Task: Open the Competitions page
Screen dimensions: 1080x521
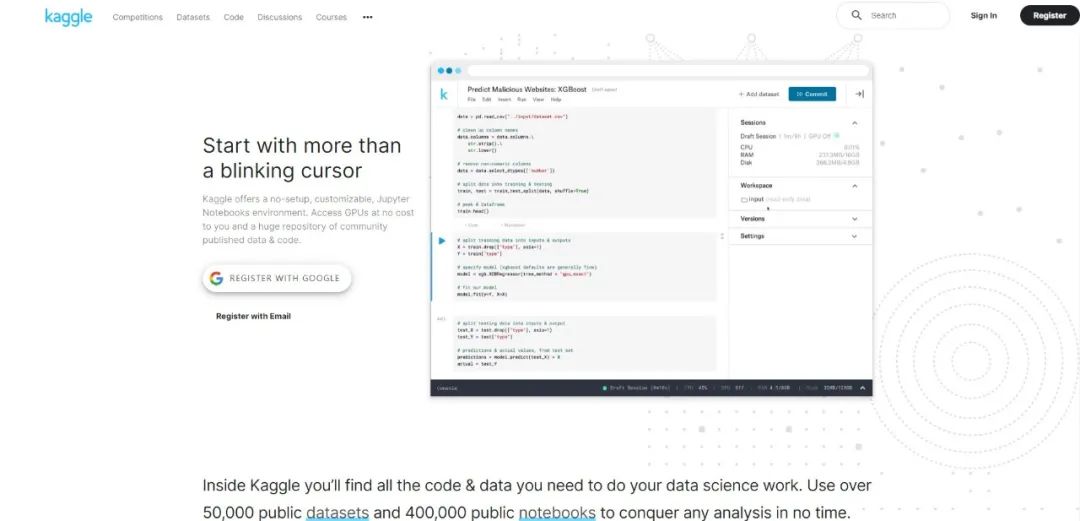Action: click(138, 17)
